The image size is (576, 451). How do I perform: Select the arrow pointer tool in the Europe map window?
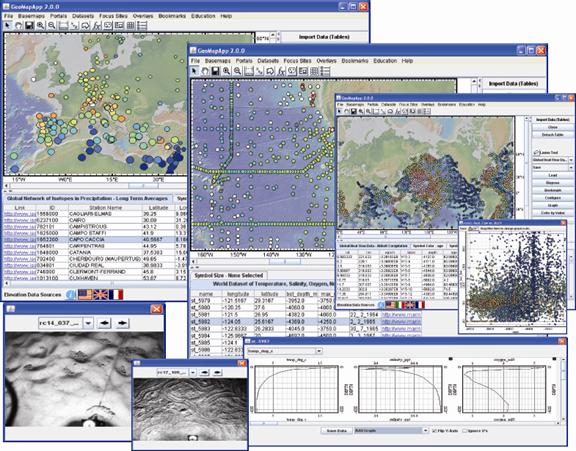pyautogui.click(x=8, y=25)
